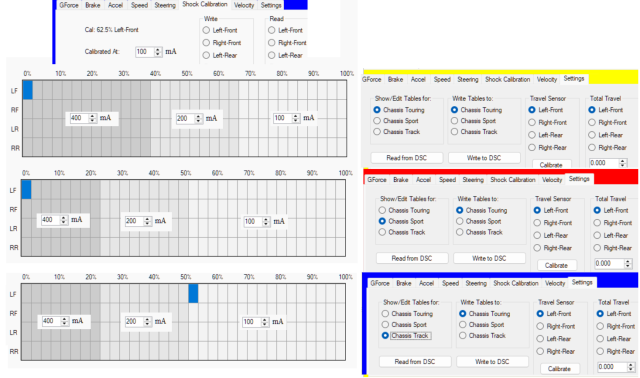Viewport: 640px width, 378px height.
Task: Increase Calibrated At value with up arrow
Action: click(158, 50)
